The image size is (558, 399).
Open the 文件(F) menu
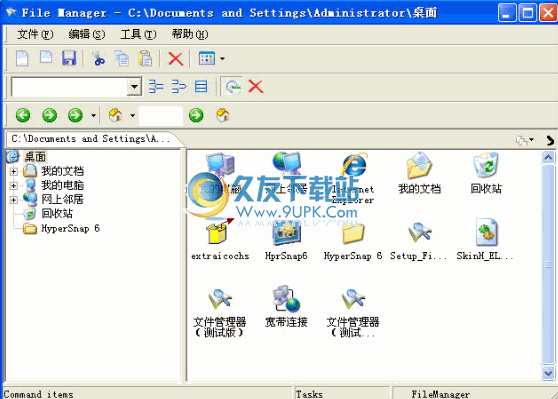pos(35,35)
